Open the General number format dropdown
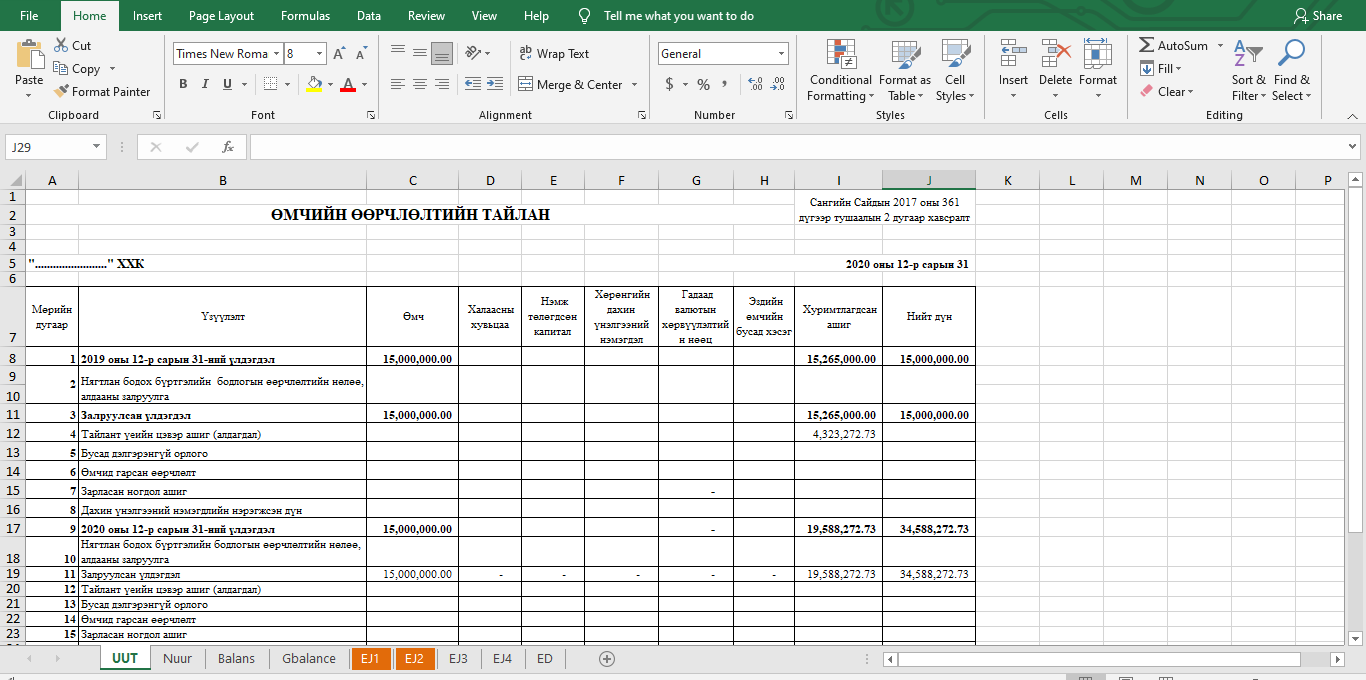Screen dimensions: 1366x680 781,54
